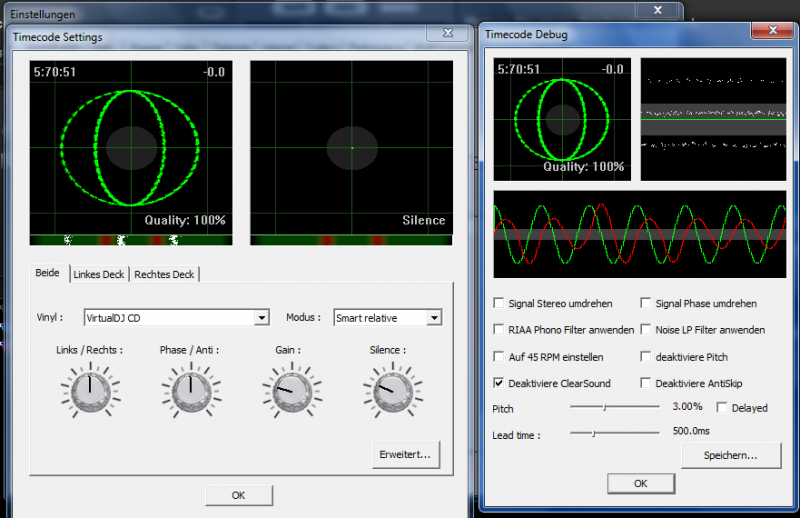The width and height of the screenshot is (800, 518).
Task: Check Signal Stereo umdrehen checkbox
Action: [x=499, y=303]
